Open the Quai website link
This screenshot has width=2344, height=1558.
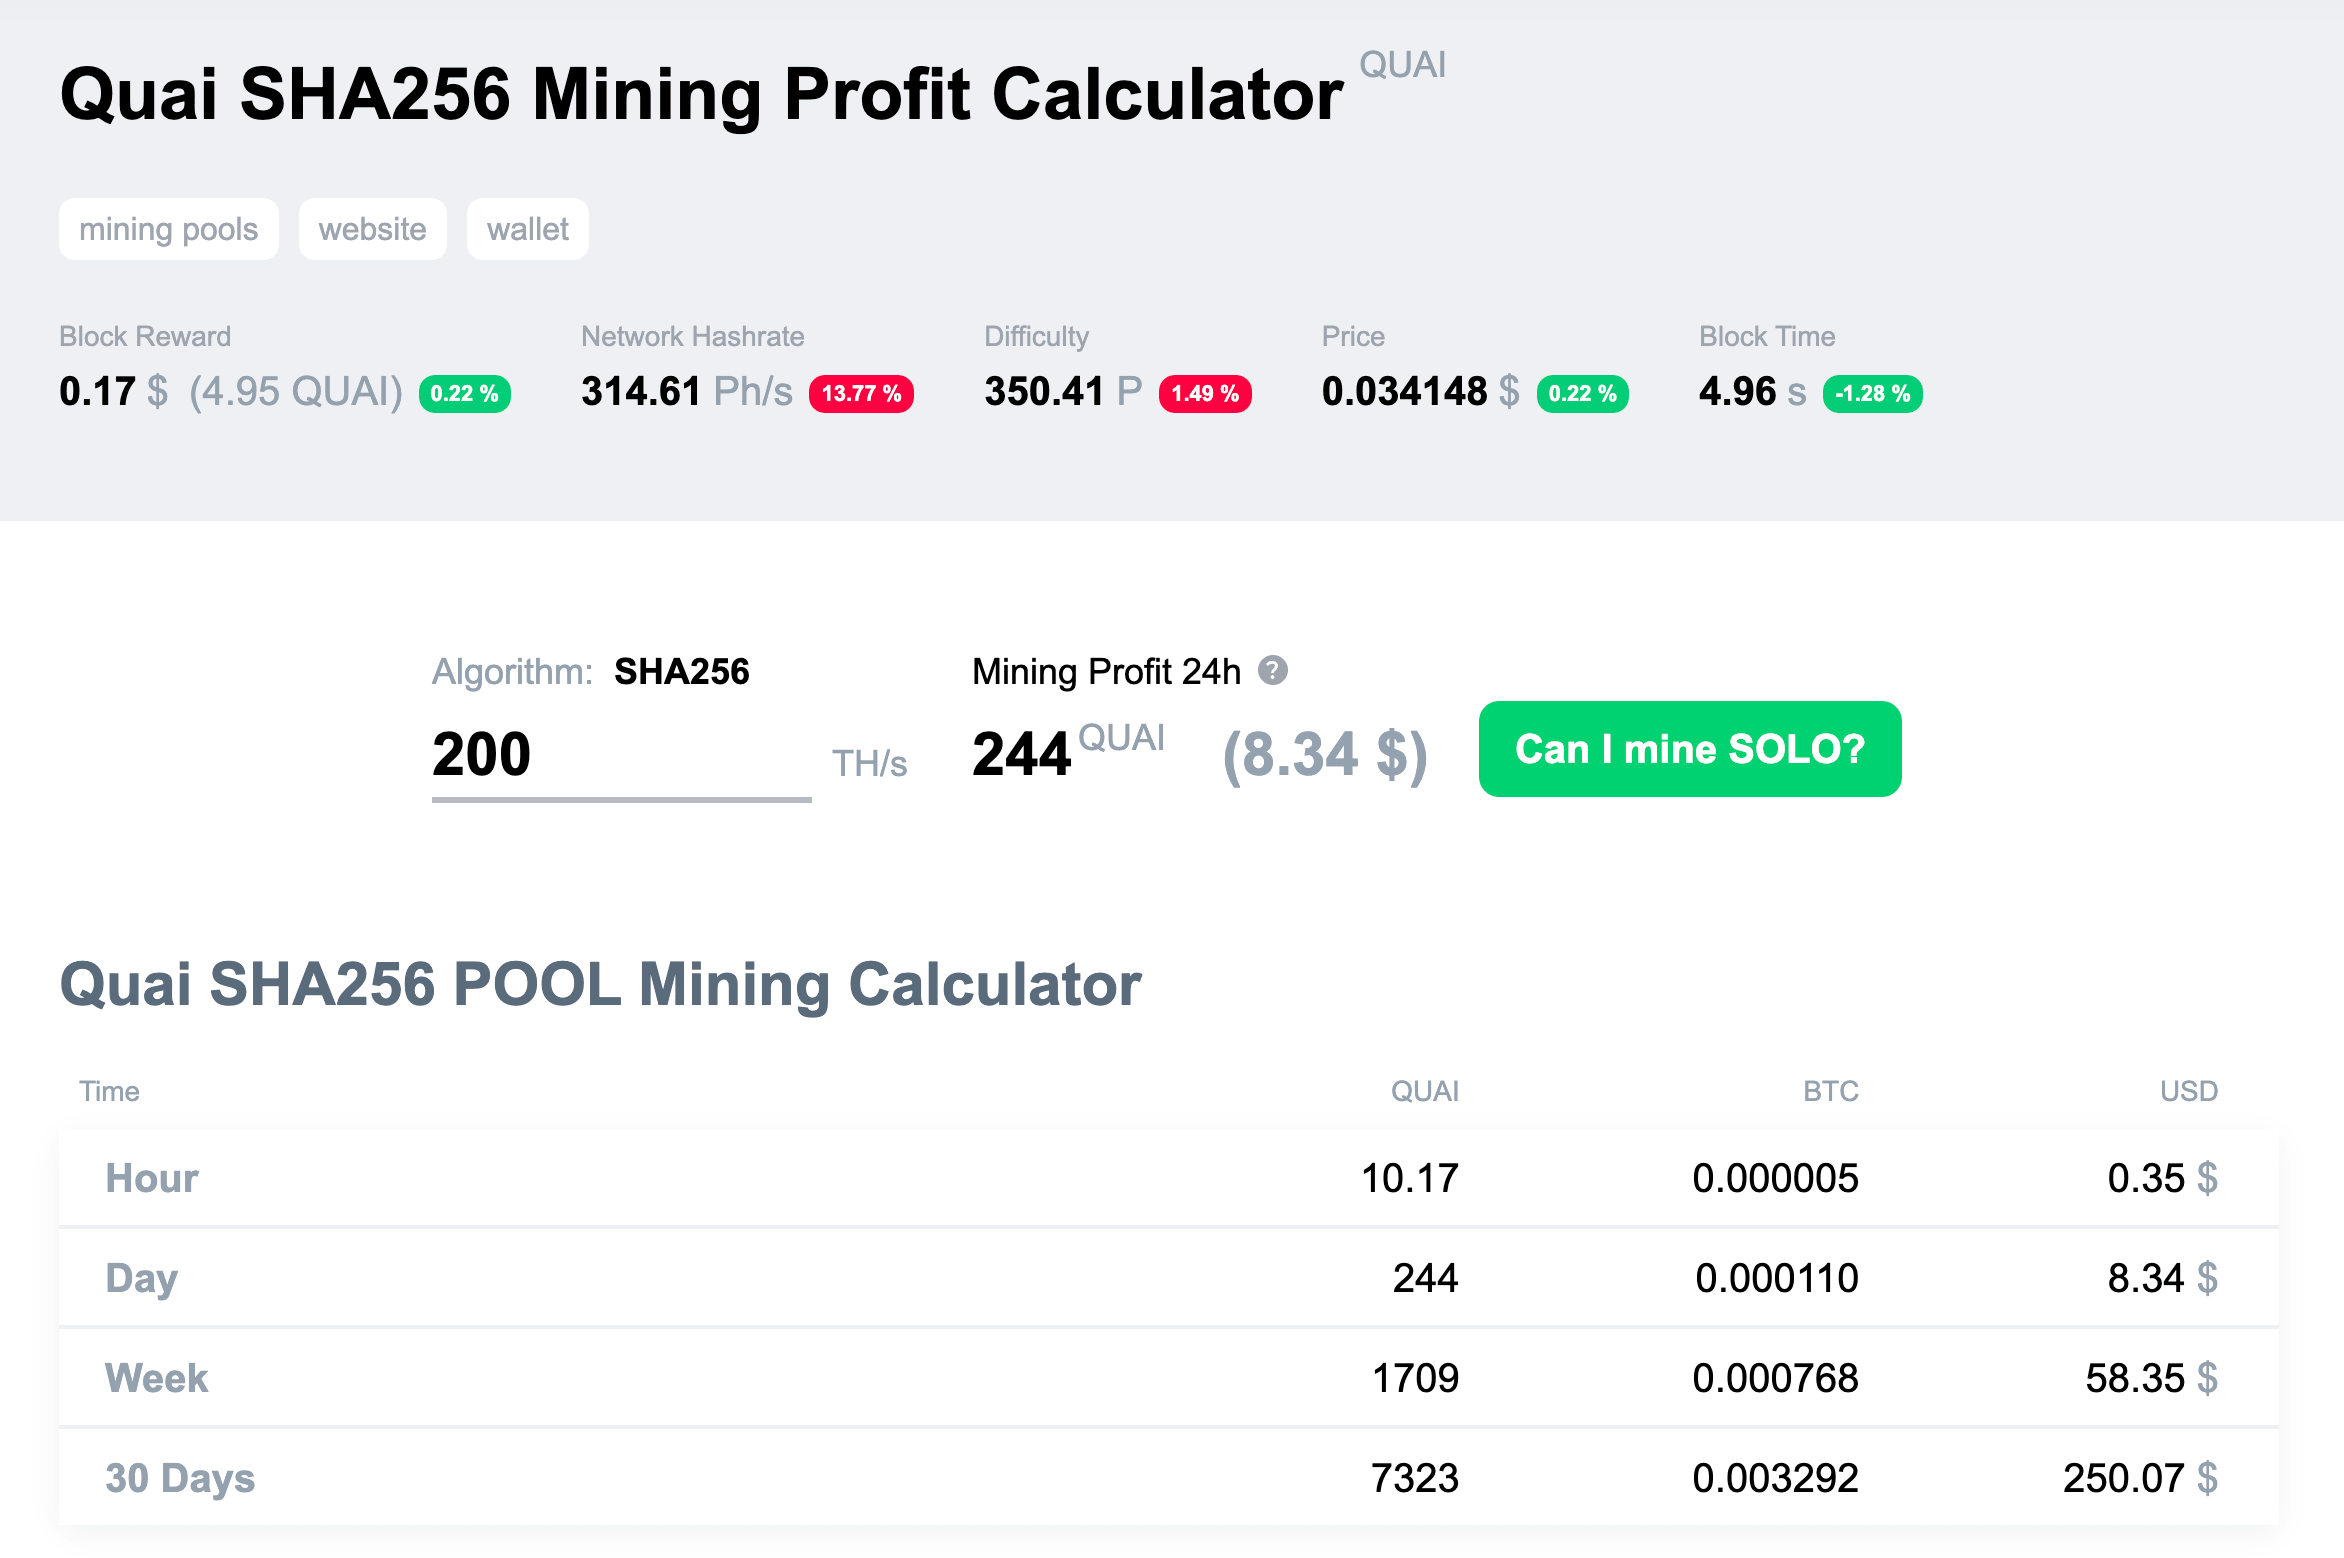[372, 228]
